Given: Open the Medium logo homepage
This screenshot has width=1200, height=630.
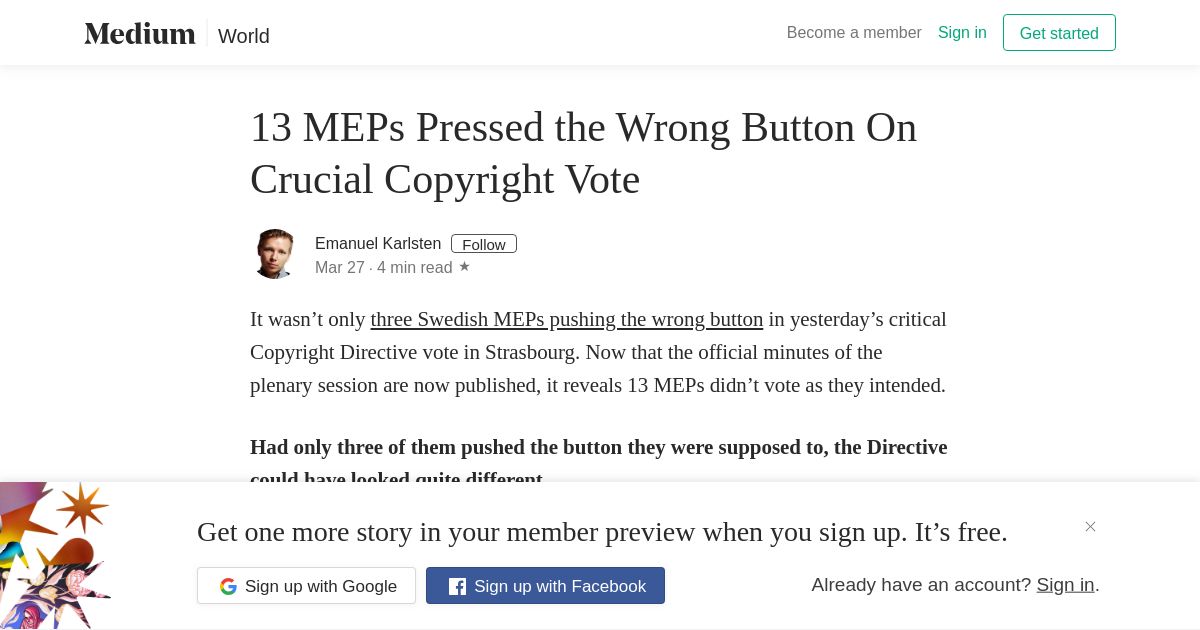Looking at the screenshot, I should coord(140,34).
